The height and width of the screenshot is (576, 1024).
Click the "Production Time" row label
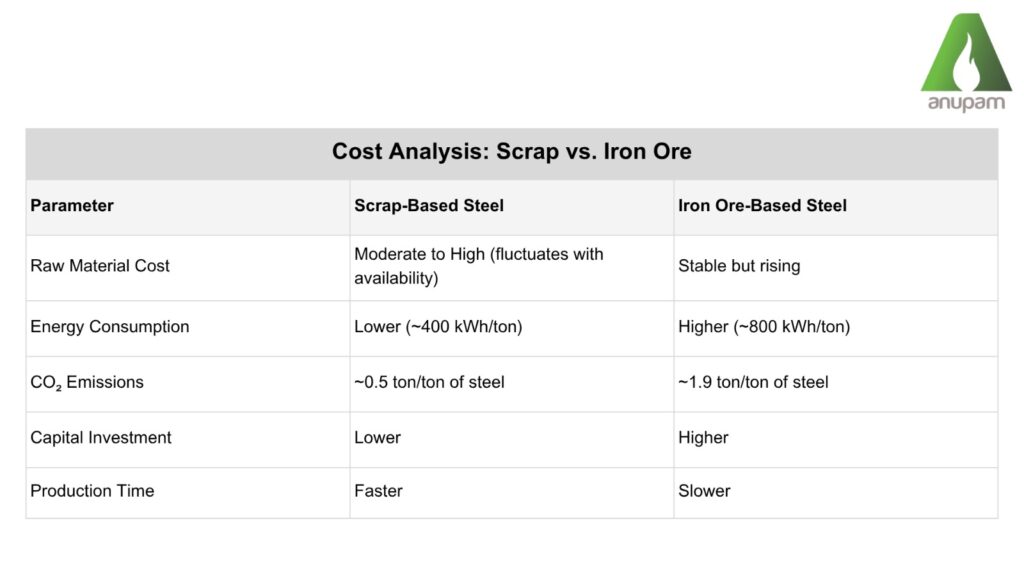coord(92,491)
